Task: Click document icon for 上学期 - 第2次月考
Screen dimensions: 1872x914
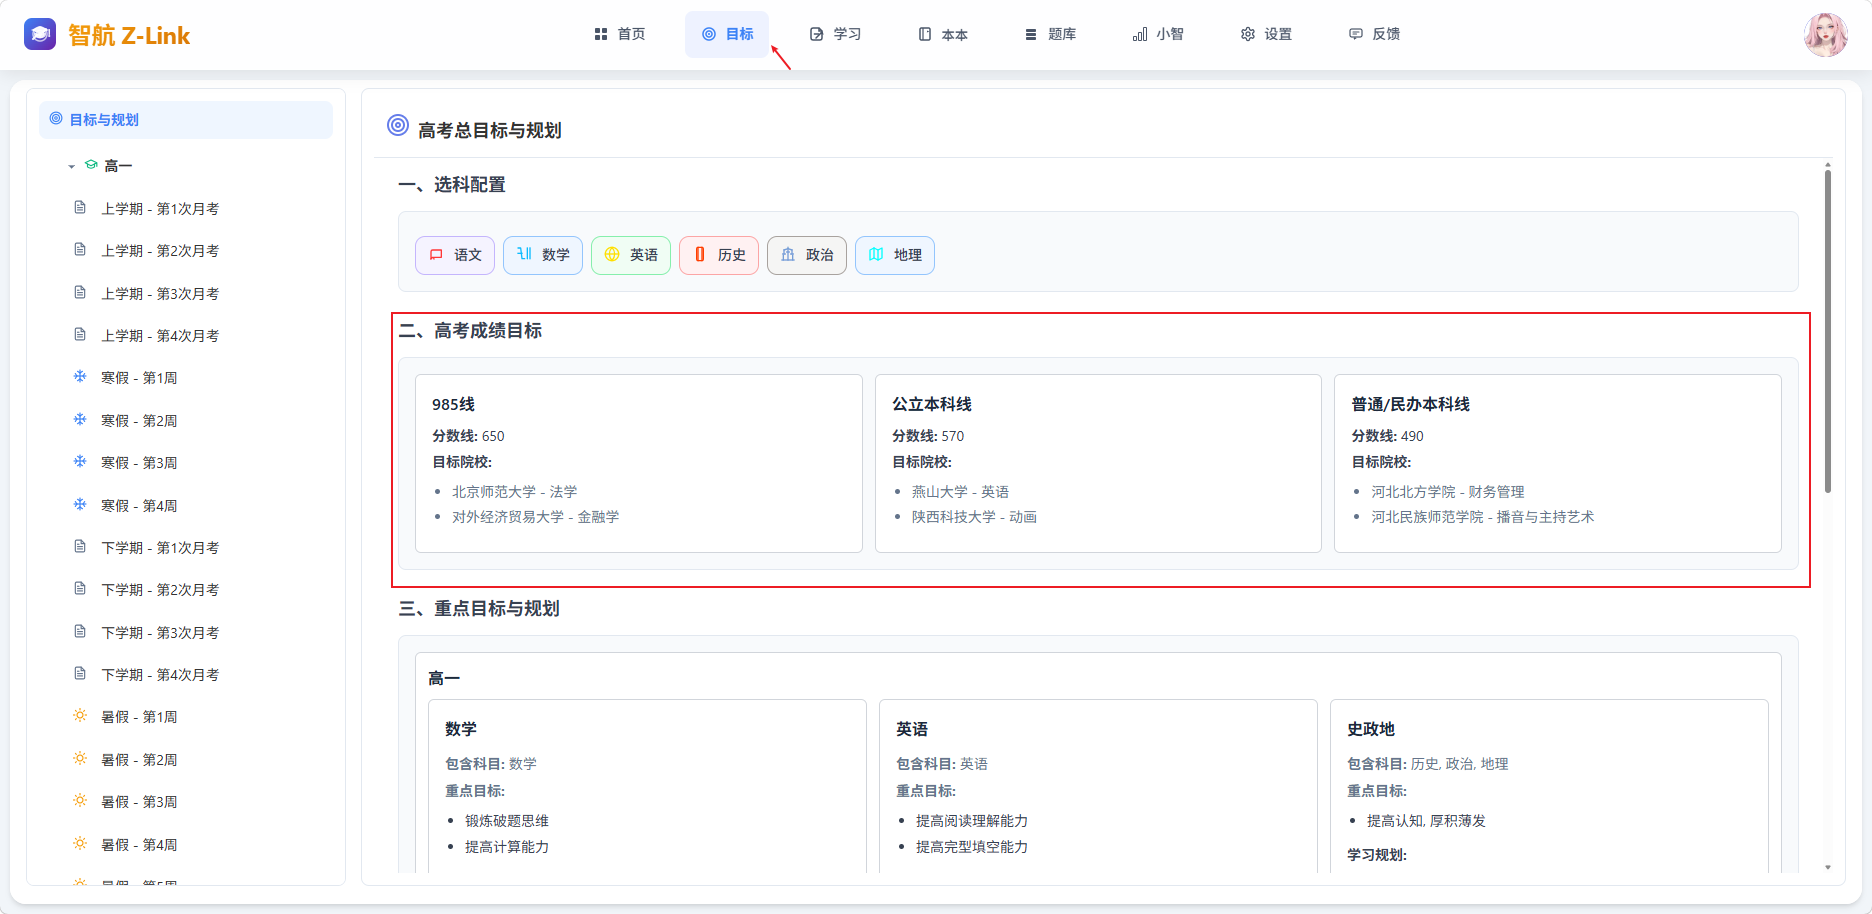Action: [x=80, y=250]
